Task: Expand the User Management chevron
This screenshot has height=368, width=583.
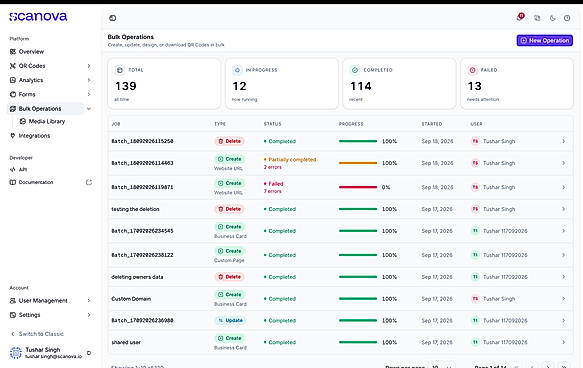Action: coord(89,300)
